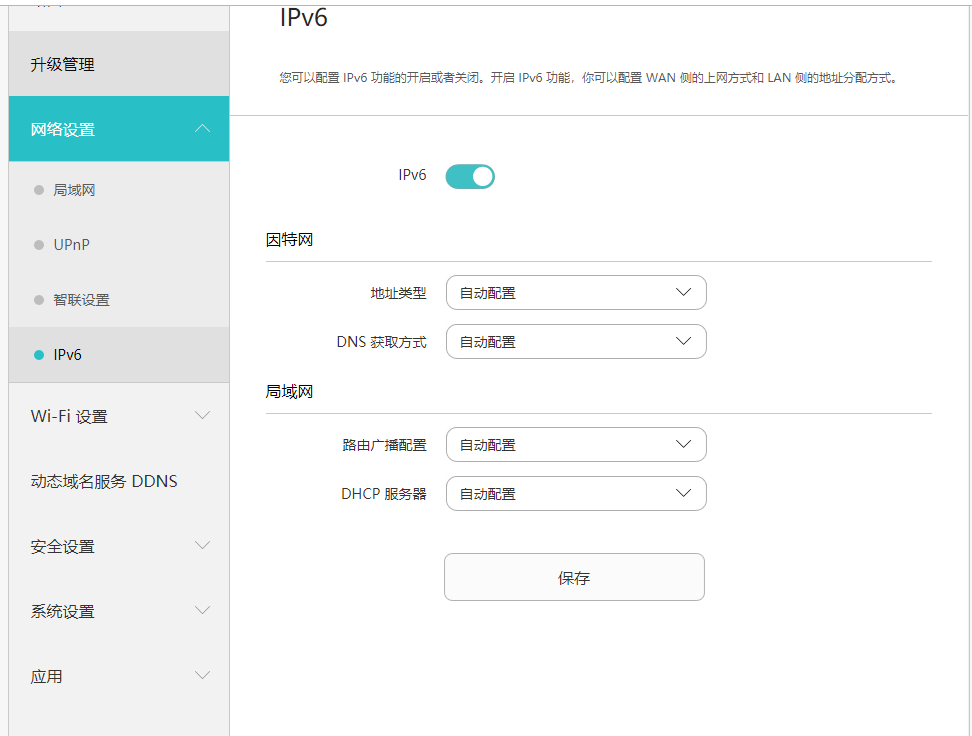This screenshot has width=972, height=736.
Task: Click the 保存 button
Action: (574, 577)
